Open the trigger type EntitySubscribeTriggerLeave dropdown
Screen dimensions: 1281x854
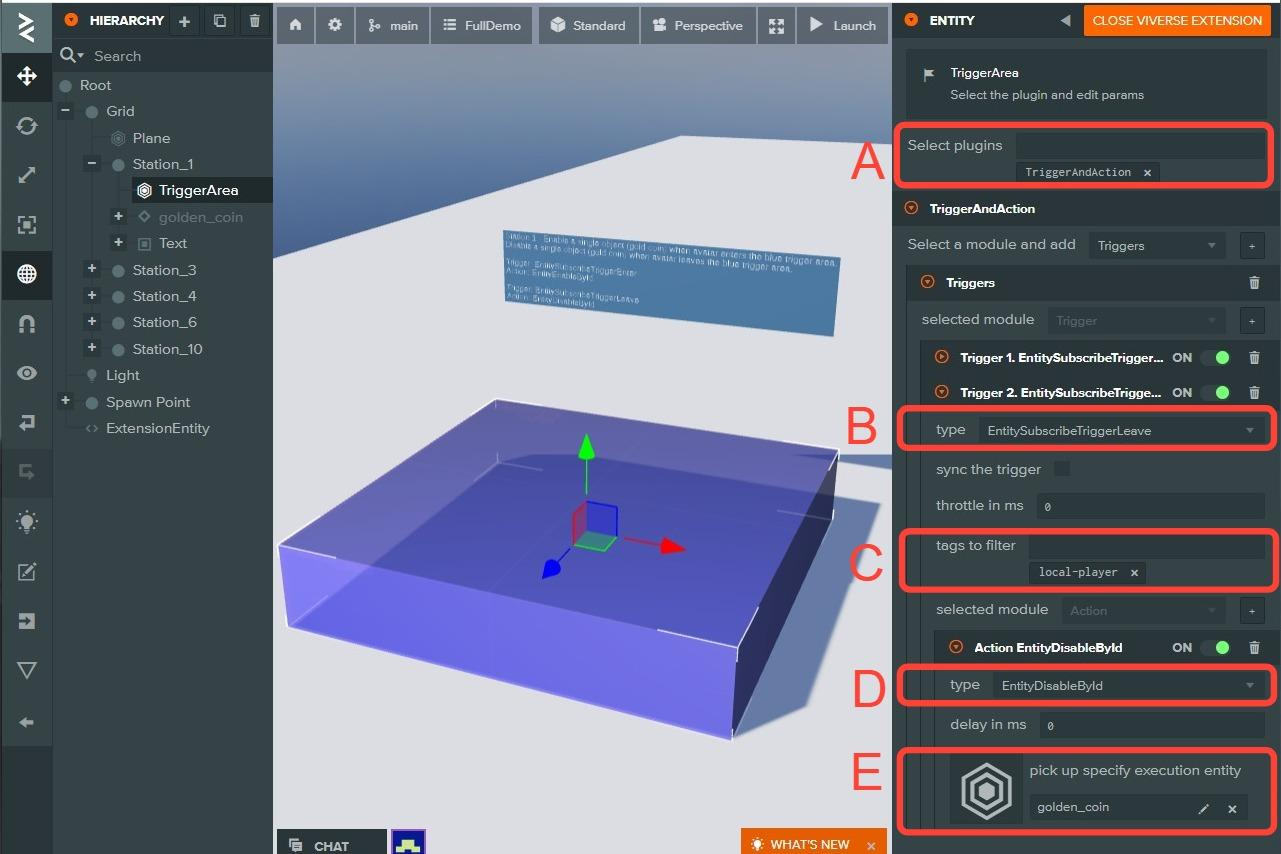coord(1120,431)
